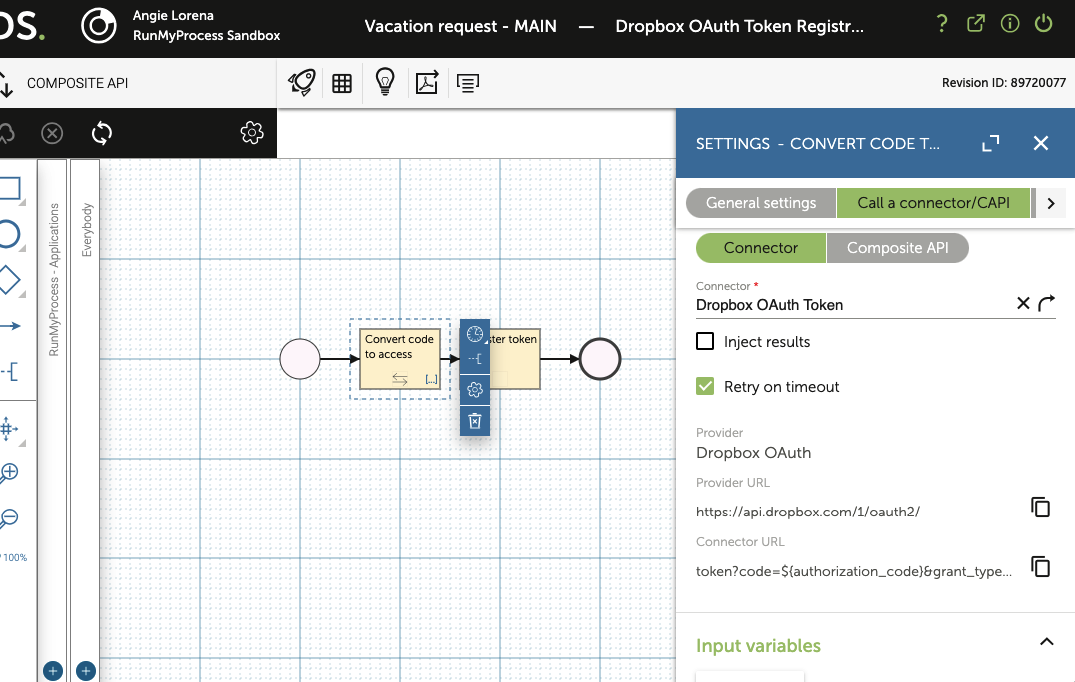Uncheck Retry on timeout
Image resolution: width=1075 pixels, height=682 pixels.
click(705, 387)
